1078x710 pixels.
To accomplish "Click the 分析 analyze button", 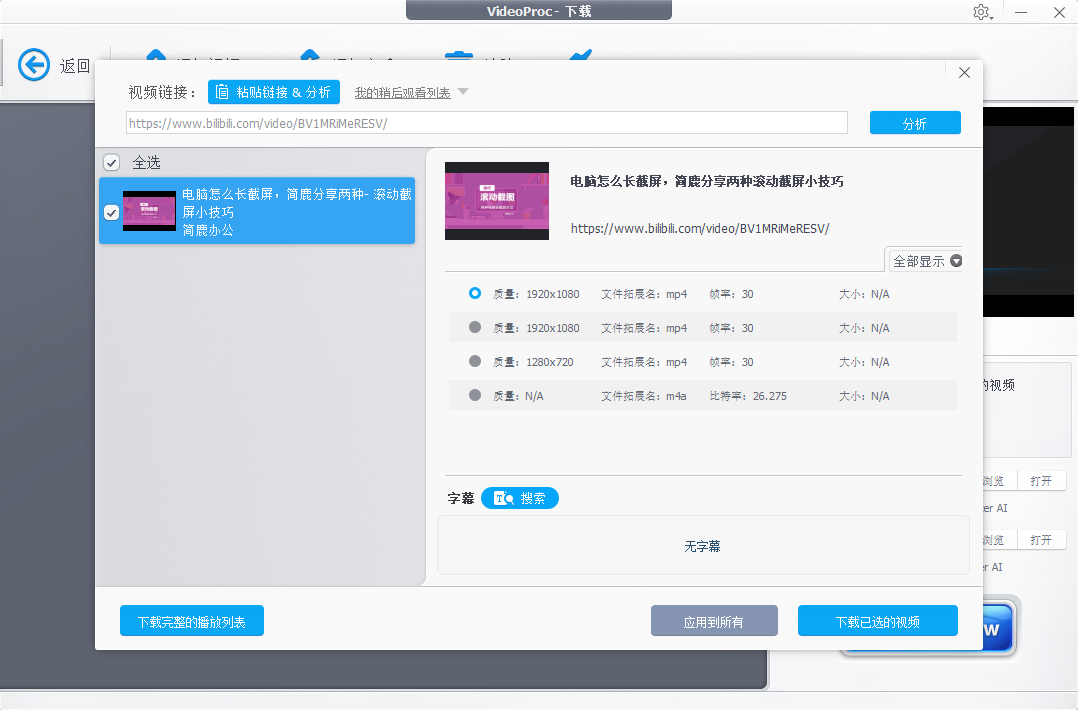I will (914, 122).
